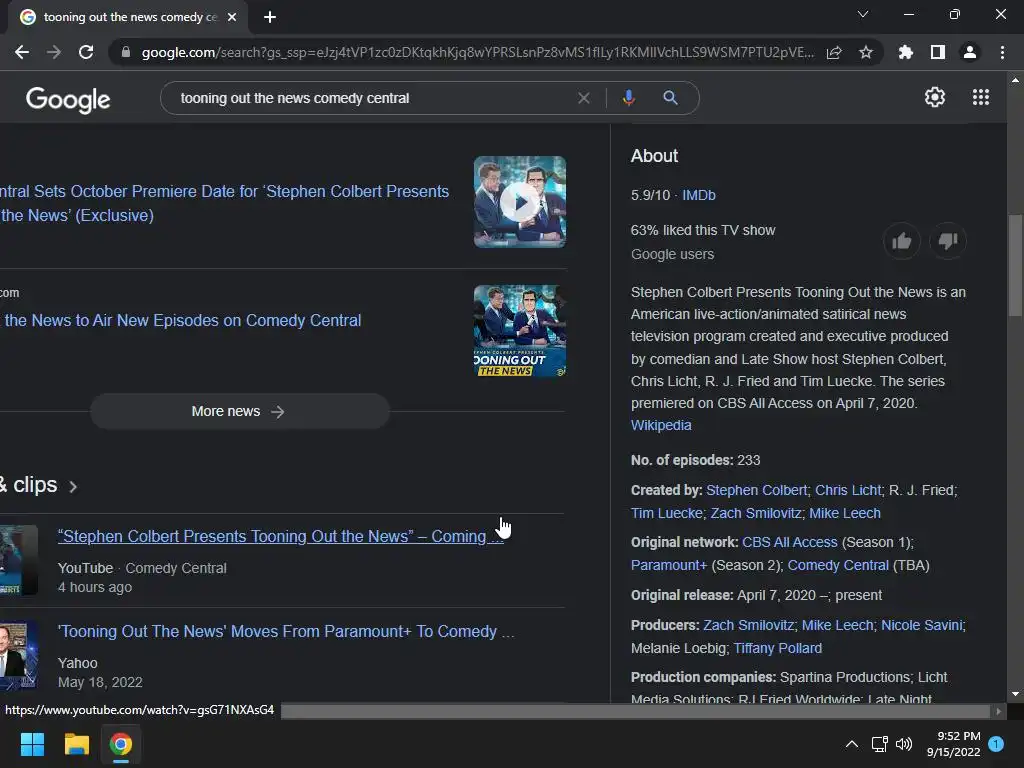The width and height of the screenshot is (1024, 768).
Task: Click the Chrome address bar URL
Action: tap(477, 52)
